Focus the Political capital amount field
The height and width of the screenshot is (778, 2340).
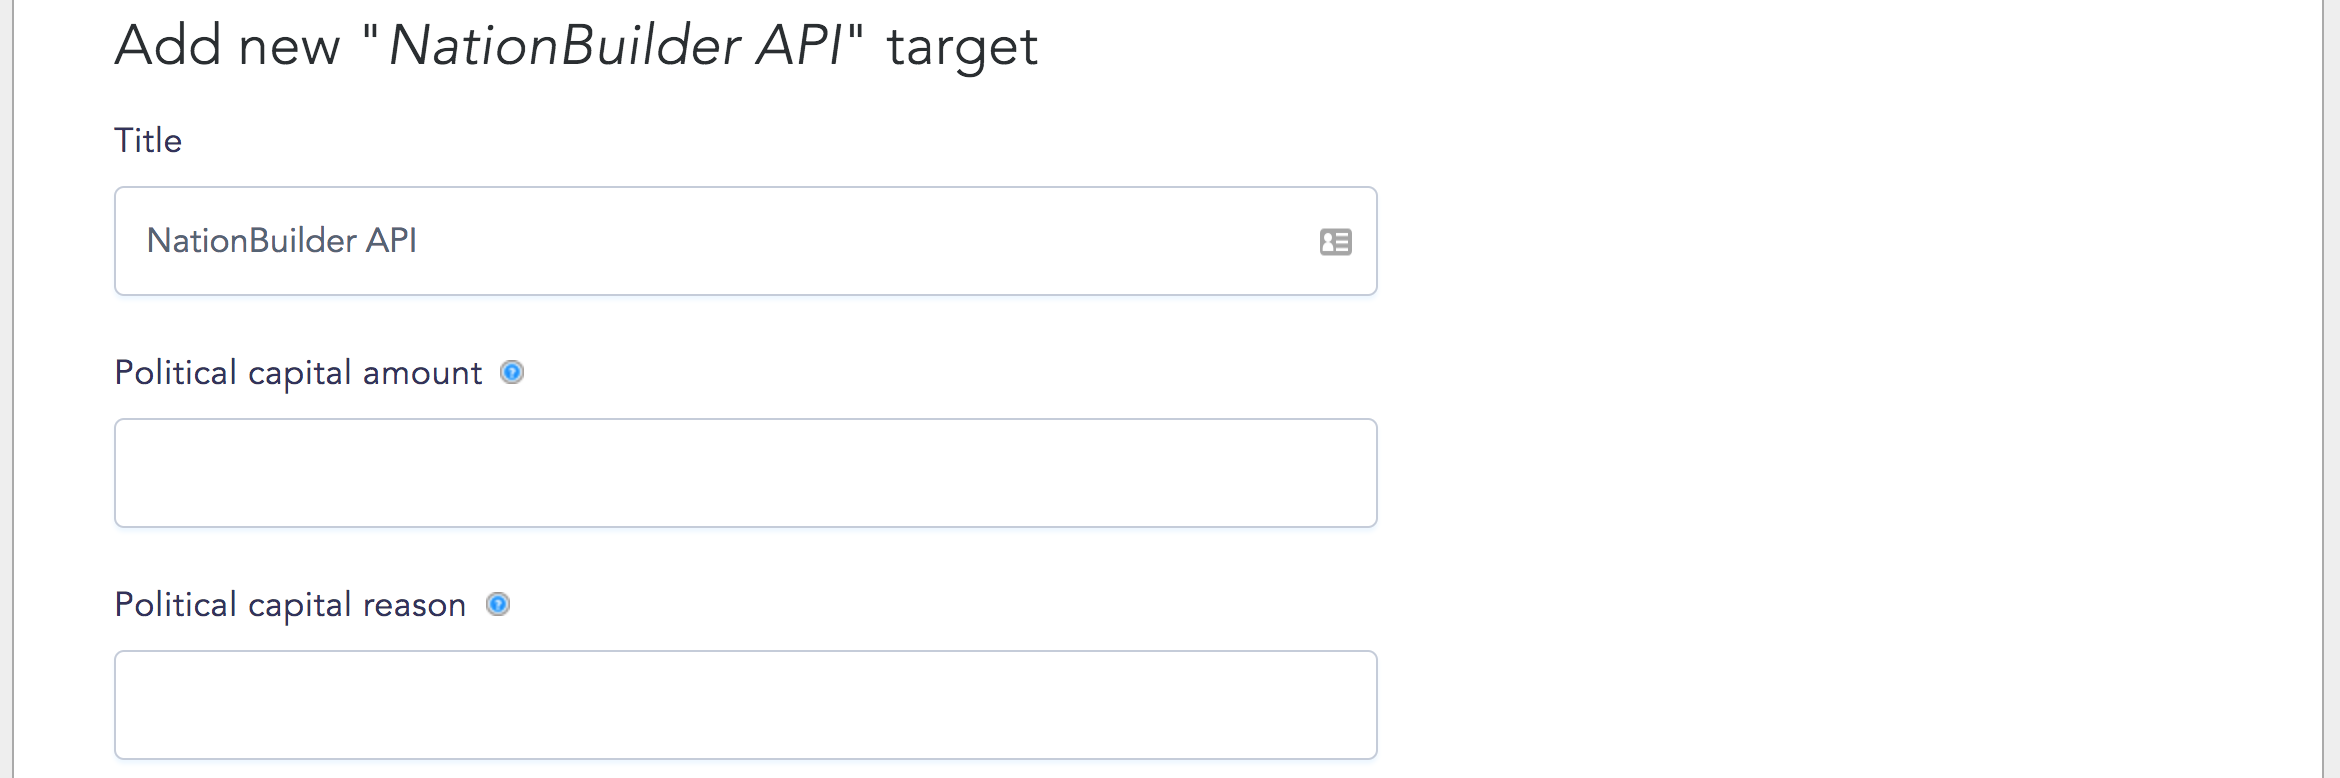click(746, 473)
